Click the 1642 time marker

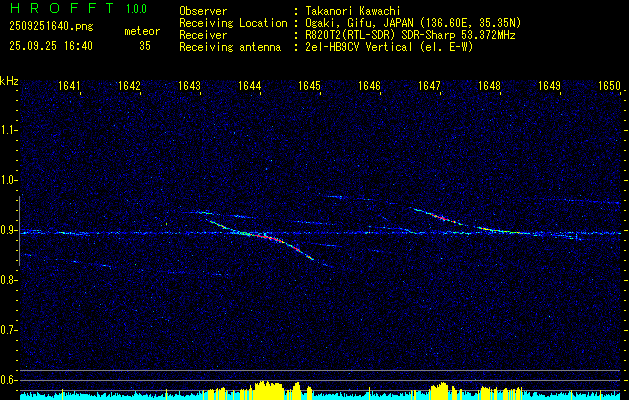[x=130, y=86]
